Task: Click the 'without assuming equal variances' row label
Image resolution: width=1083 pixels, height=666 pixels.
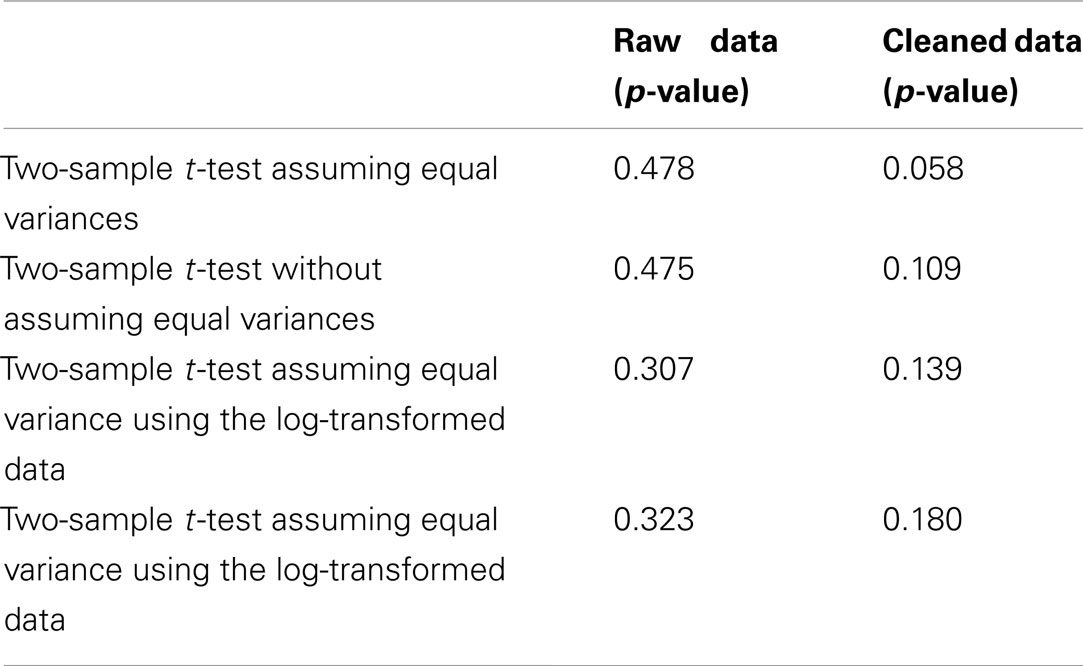Action: [191, 294]
